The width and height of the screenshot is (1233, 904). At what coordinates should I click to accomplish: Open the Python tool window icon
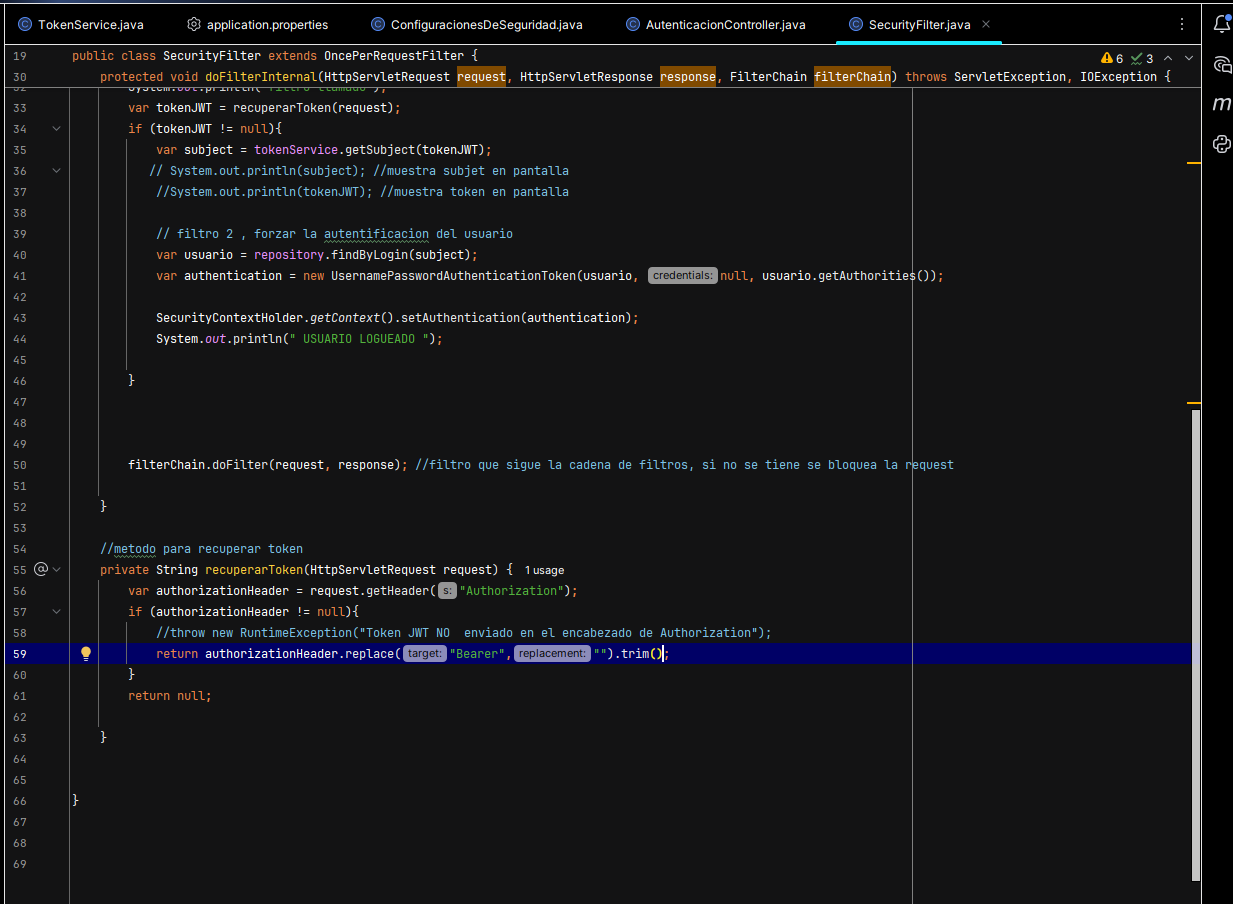(x=1221, y=143)
